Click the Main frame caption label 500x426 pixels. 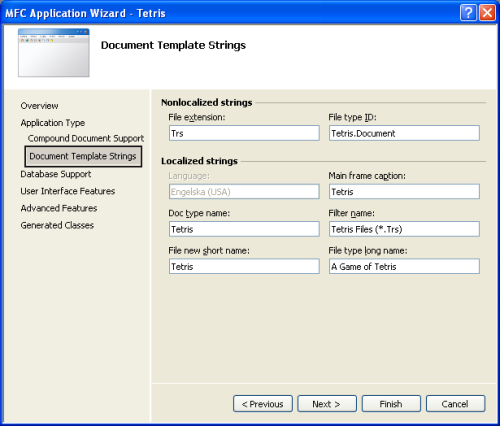(367, 176)
